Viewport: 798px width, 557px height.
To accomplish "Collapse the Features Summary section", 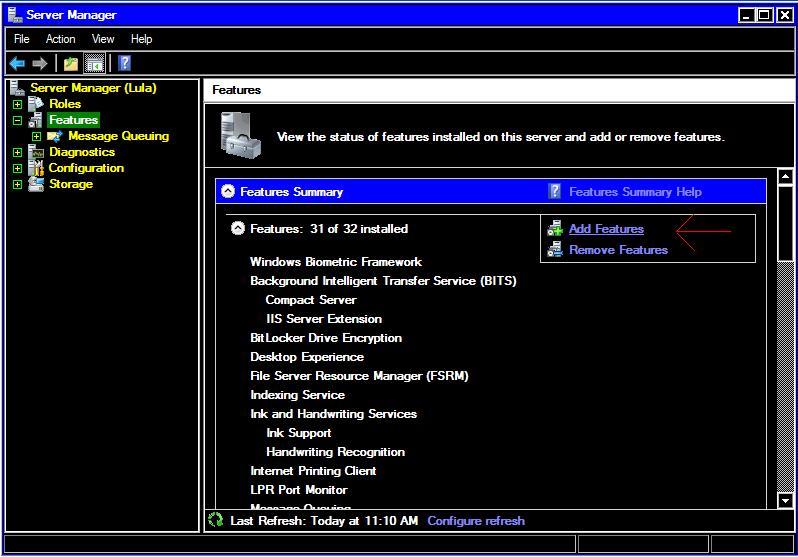I will click(x=228, y=191).
